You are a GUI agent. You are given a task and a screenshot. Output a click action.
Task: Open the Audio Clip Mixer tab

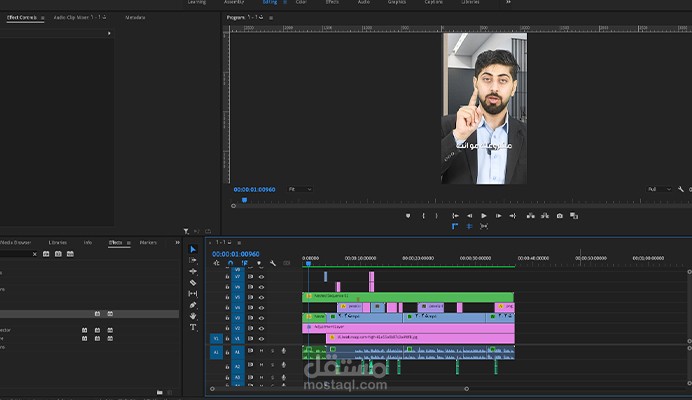coord(79,17)
